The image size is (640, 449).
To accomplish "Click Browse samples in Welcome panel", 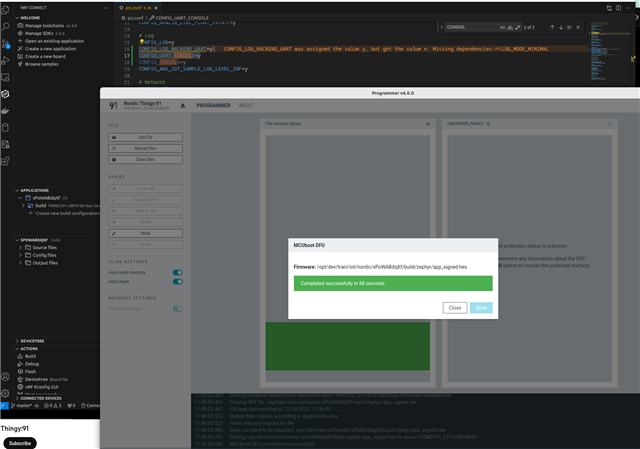I will 41,64.
